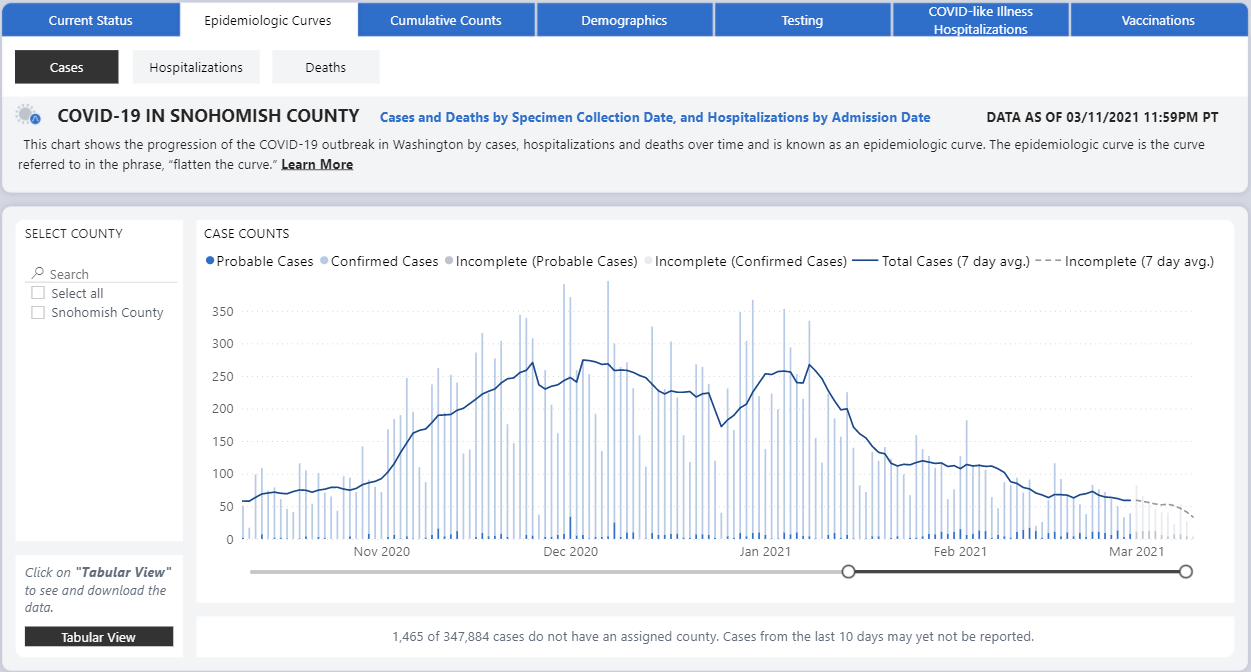The height and width of the screenshot is (672, 1251).
Task: Open the Vaccinations tab
Action: pos(1158,20)
